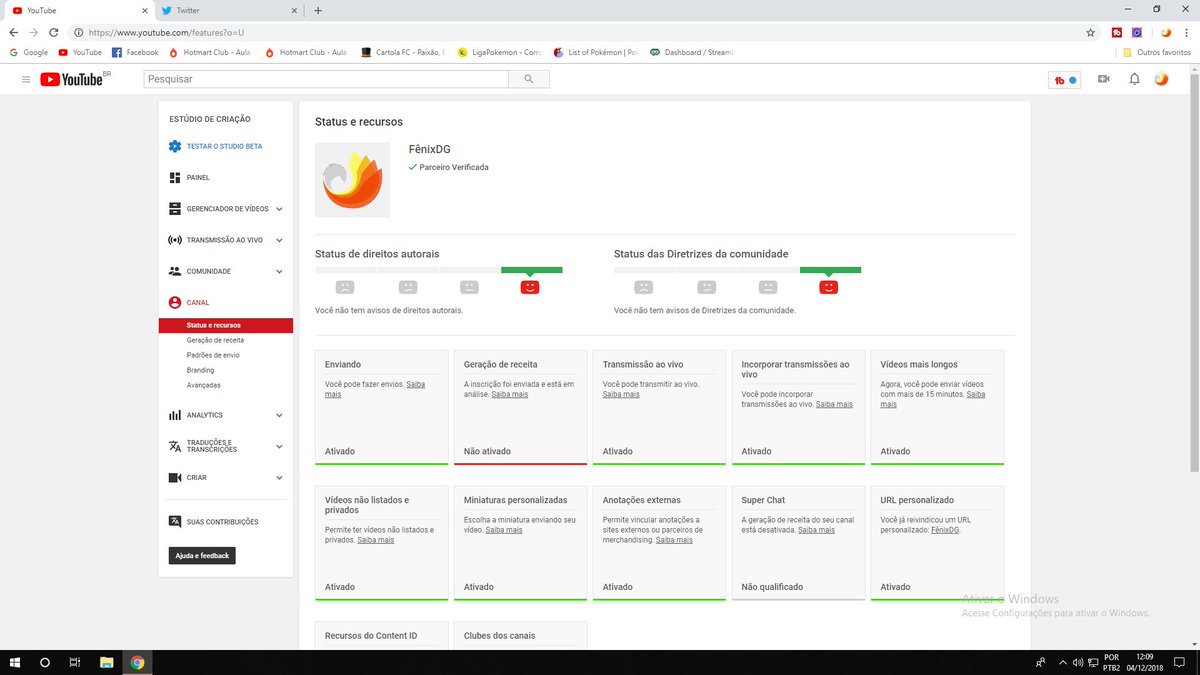Viewport: 1200px width, 675px height.
Task: Reload the page in Chrome
Action: point(54,32)
